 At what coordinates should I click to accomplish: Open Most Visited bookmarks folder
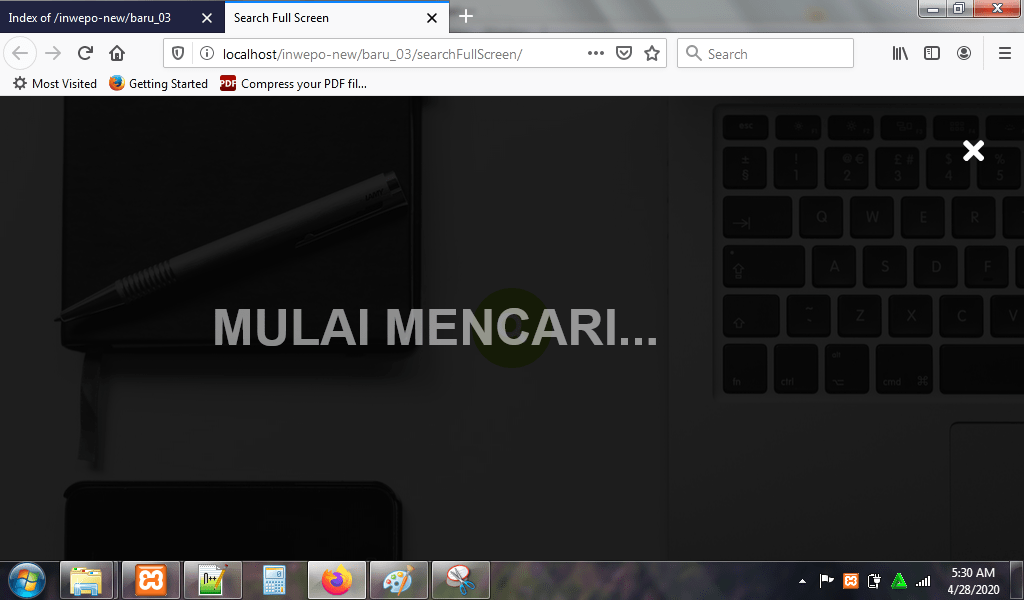pyautogui.click(x=55, y=84)
